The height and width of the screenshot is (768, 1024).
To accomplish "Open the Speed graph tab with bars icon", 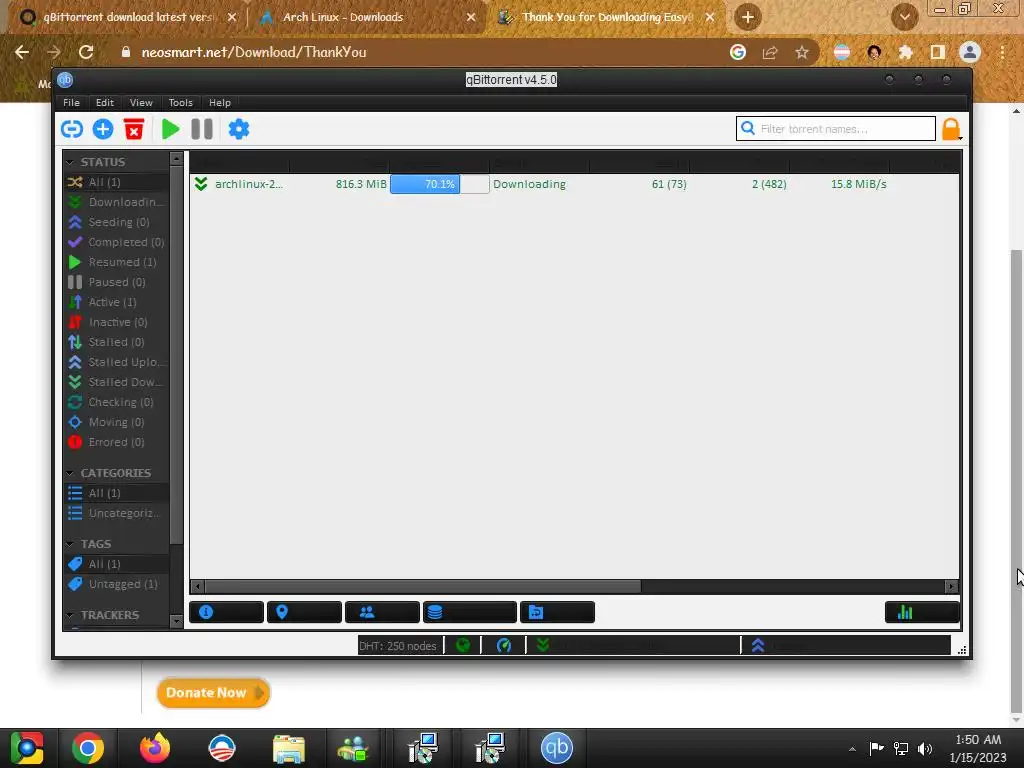I will [x=921, y=612].
